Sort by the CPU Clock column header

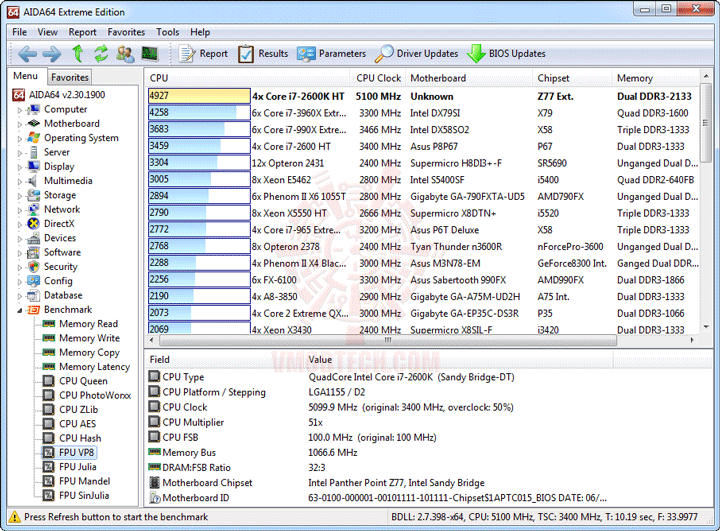378,78
